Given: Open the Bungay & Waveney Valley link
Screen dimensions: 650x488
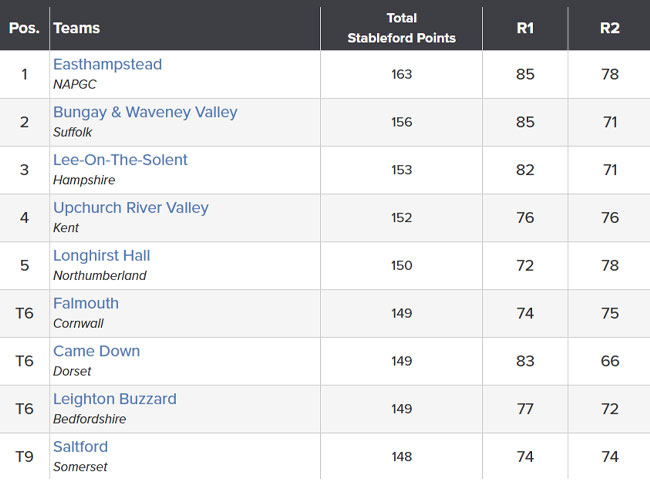Looking at the screenshot, I should [145, 112].
